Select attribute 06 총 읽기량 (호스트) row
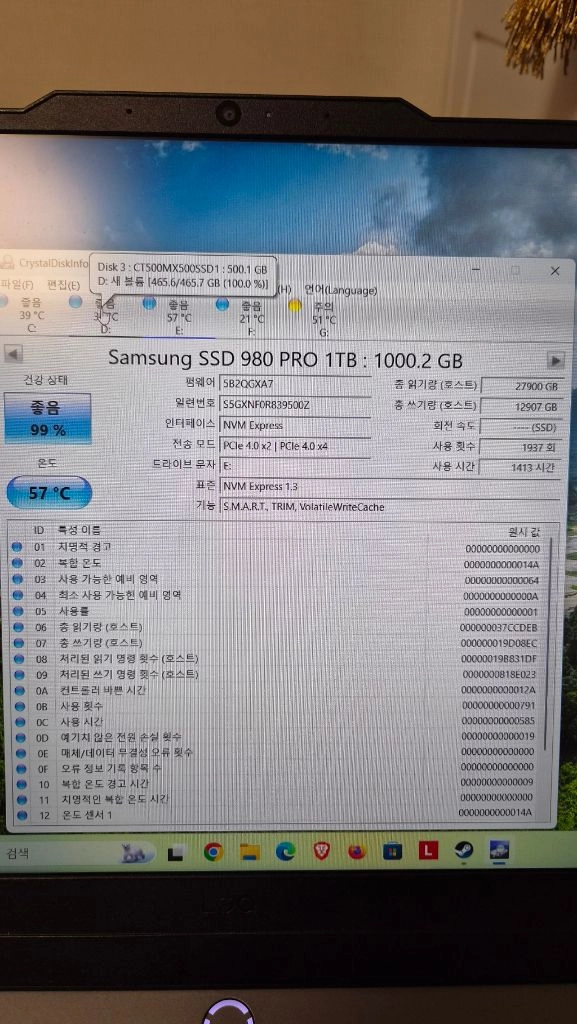Screen dimensions: 577x1024 click(x=277, y=627)
